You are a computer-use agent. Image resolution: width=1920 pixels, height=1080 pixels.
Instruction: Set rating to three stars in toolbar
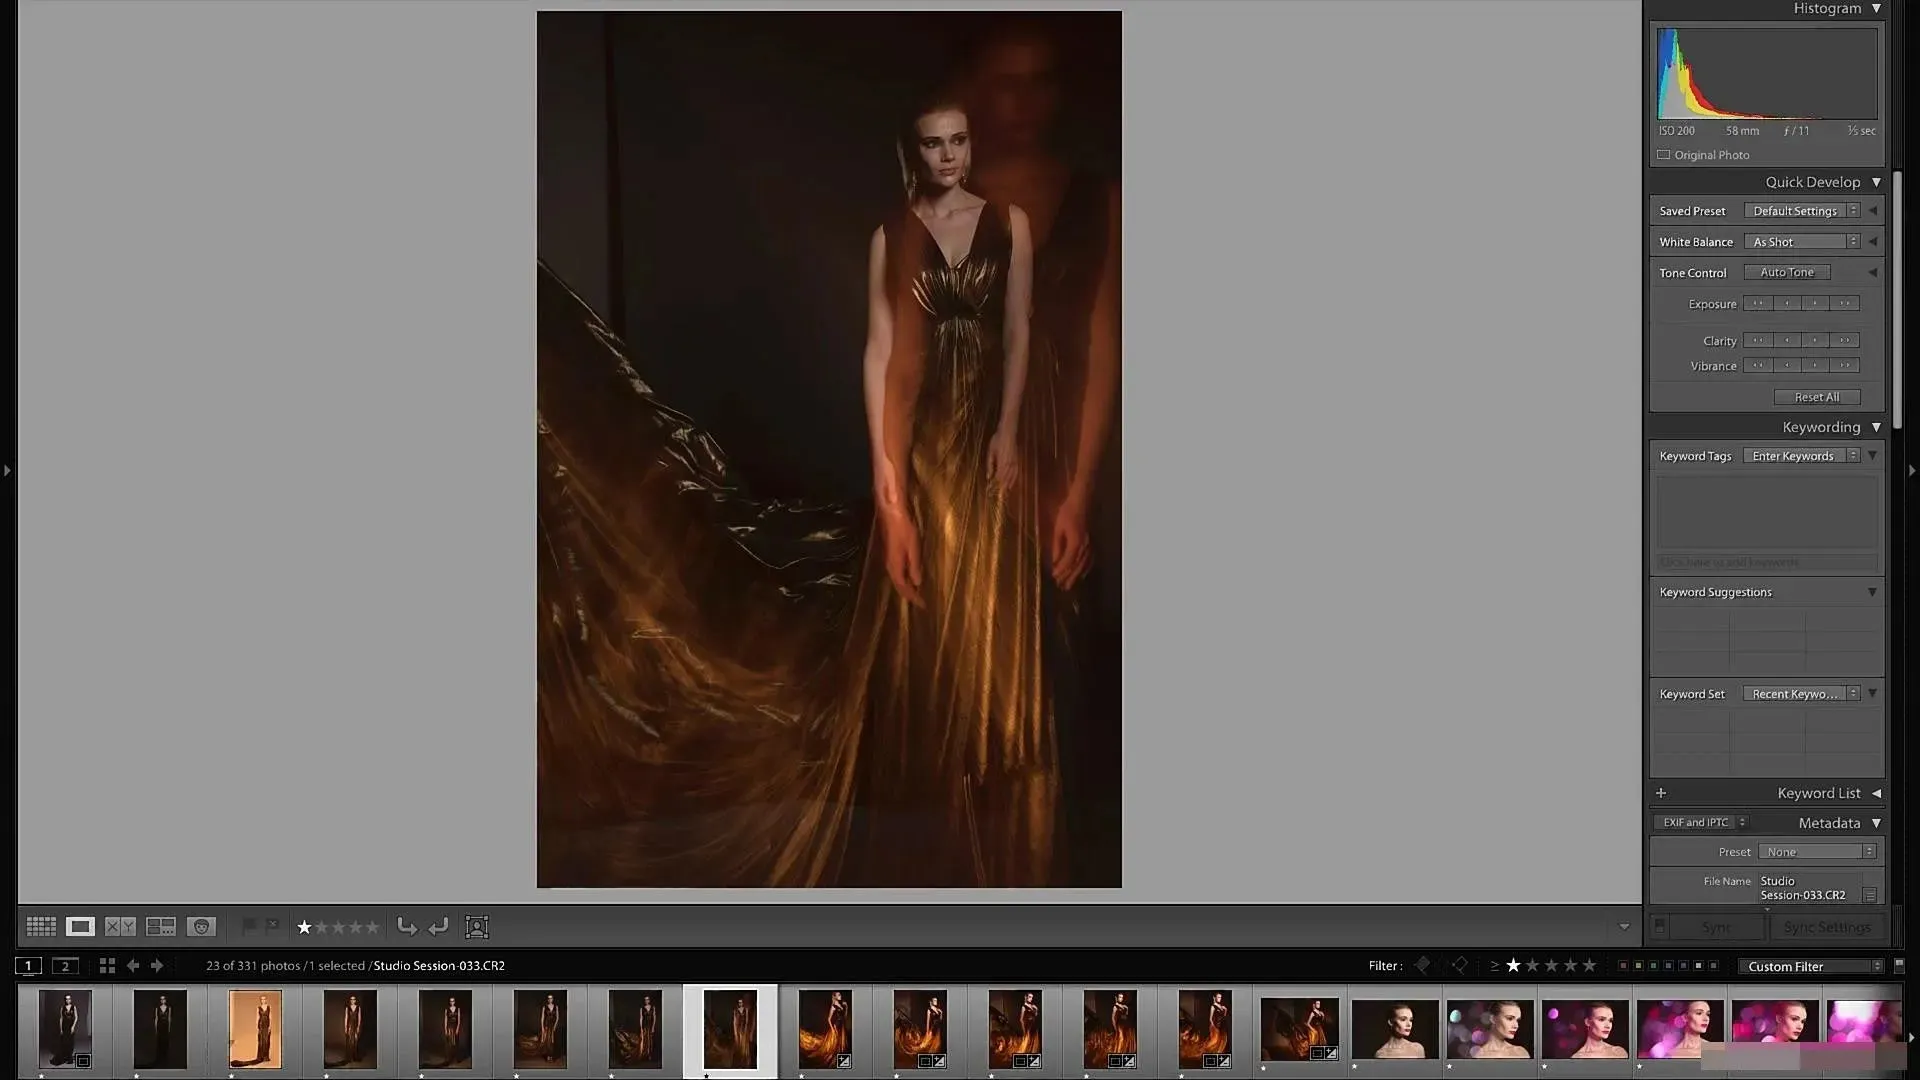tap(339, 927)
